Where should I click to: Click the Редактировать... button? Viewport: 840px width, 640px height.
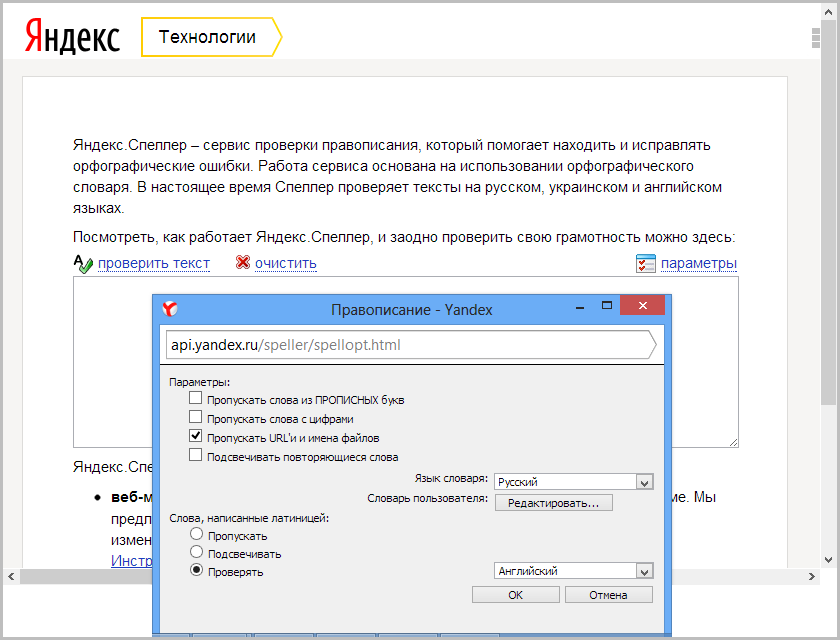tap(553, 503)
